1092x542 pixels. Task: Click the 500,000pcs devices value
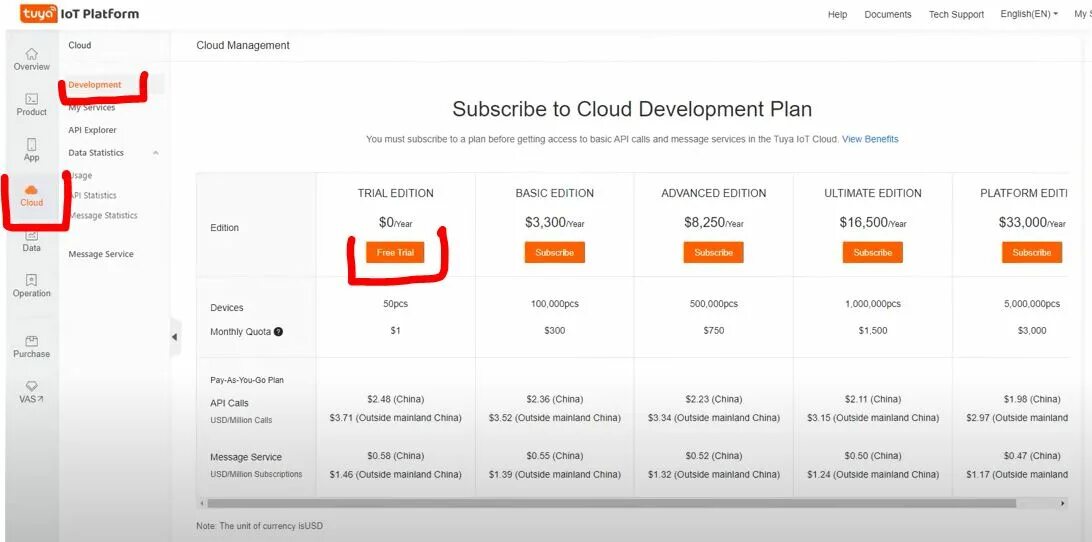point(713,304)
